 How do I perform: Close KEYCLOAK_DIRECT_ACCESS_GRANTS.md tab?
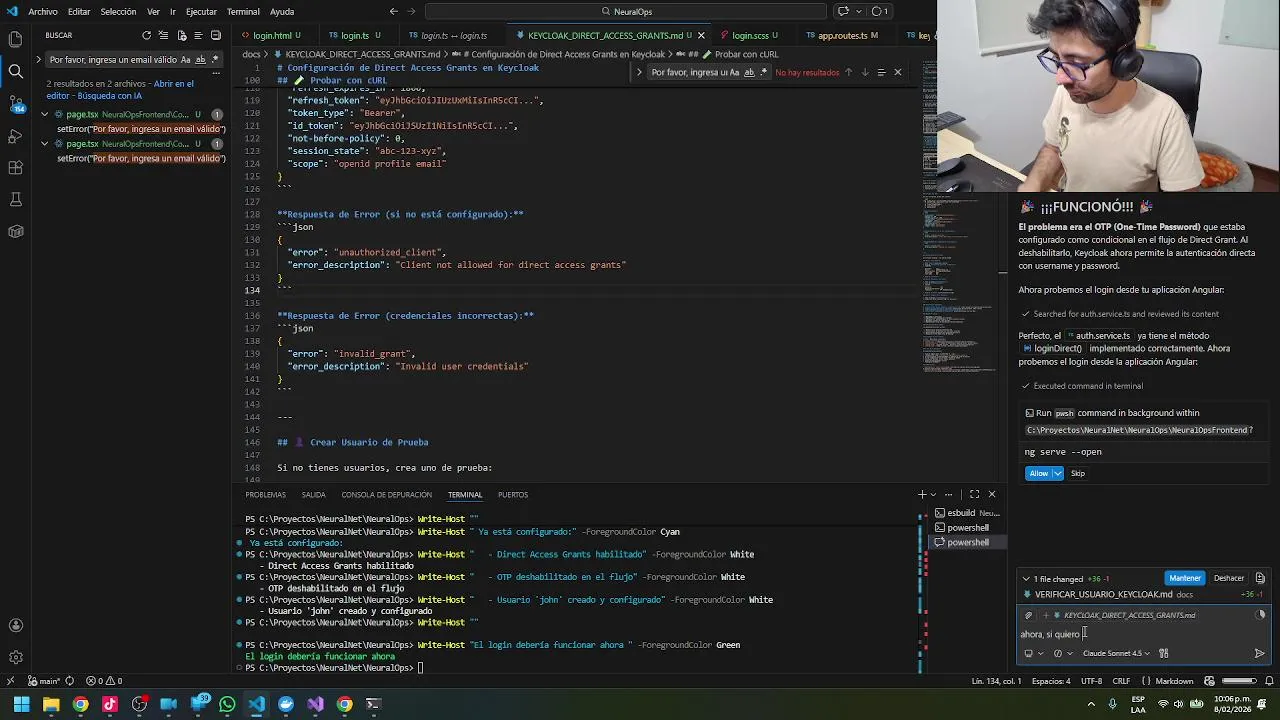click(x=701, y=36)
